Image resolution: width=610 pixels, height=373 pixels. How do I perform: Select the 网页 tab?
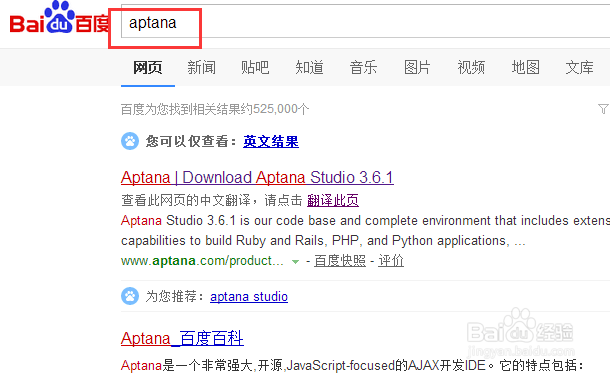[x=147, y=68]
